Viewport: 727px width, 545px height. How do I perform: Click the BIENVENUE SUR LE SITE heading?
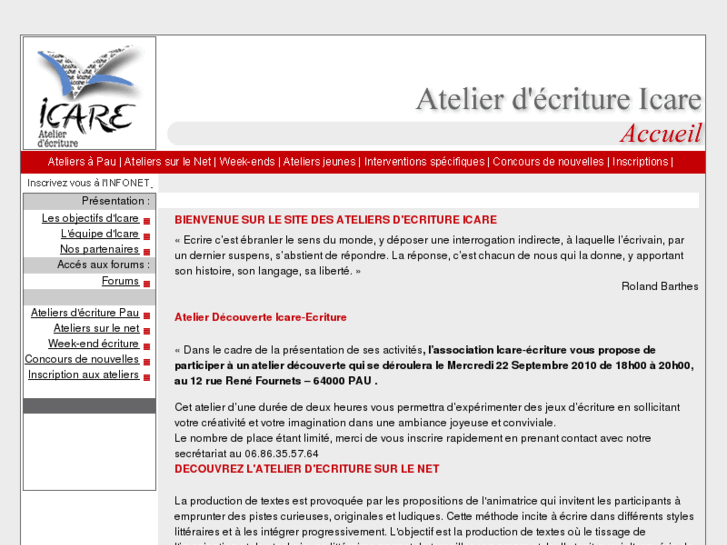click(336, 220)
